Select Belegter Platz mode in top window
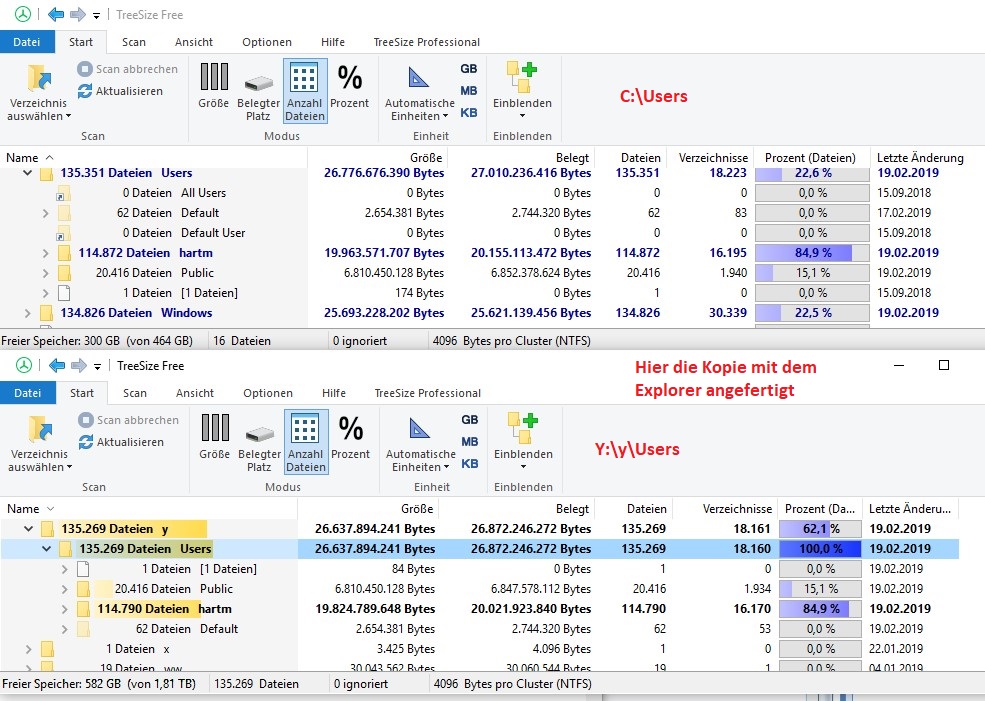This screenshot has width=985, height=701. click(x=258, y=91)
